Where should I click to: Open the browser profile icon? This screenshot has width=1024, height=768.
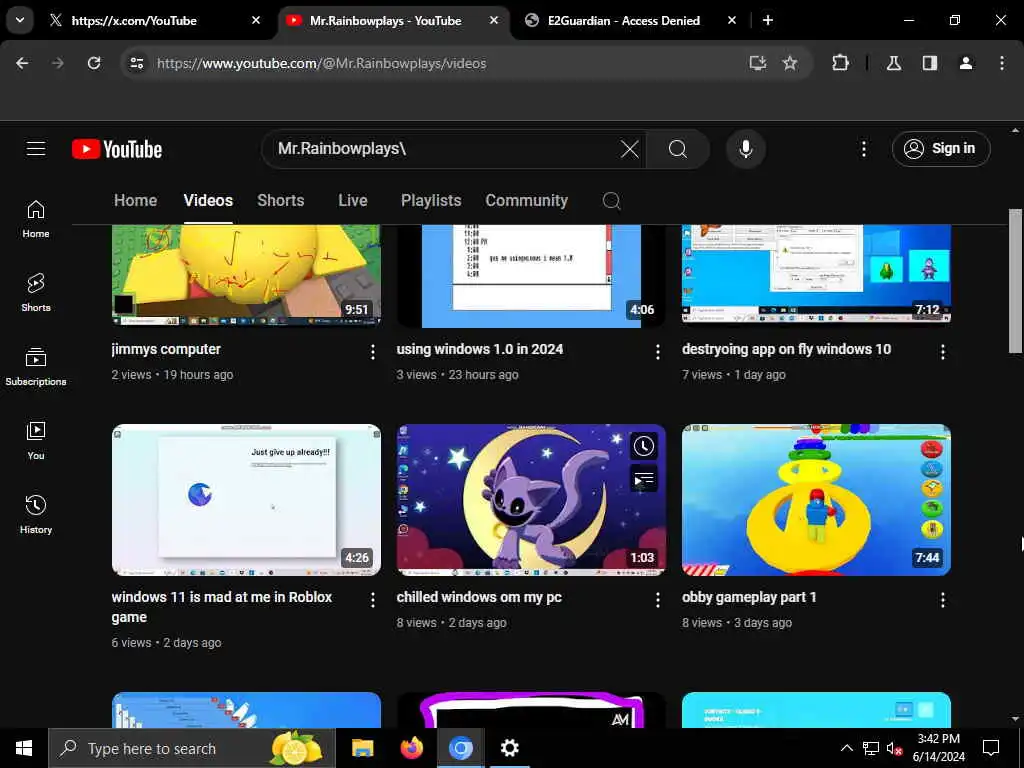click(966, 63)
